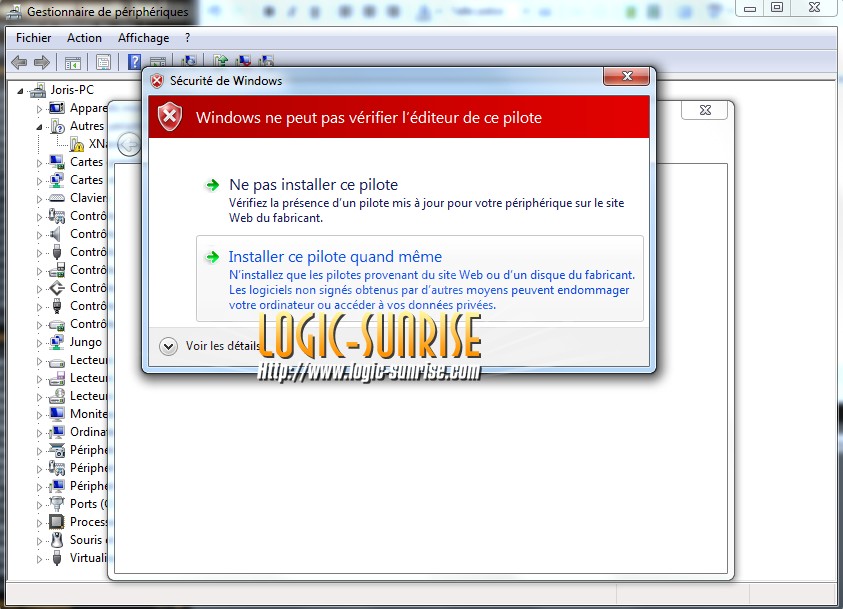
Task: Click the Forward arrow in the Device Manager toolbar
Action: click(x=41, y=62)
